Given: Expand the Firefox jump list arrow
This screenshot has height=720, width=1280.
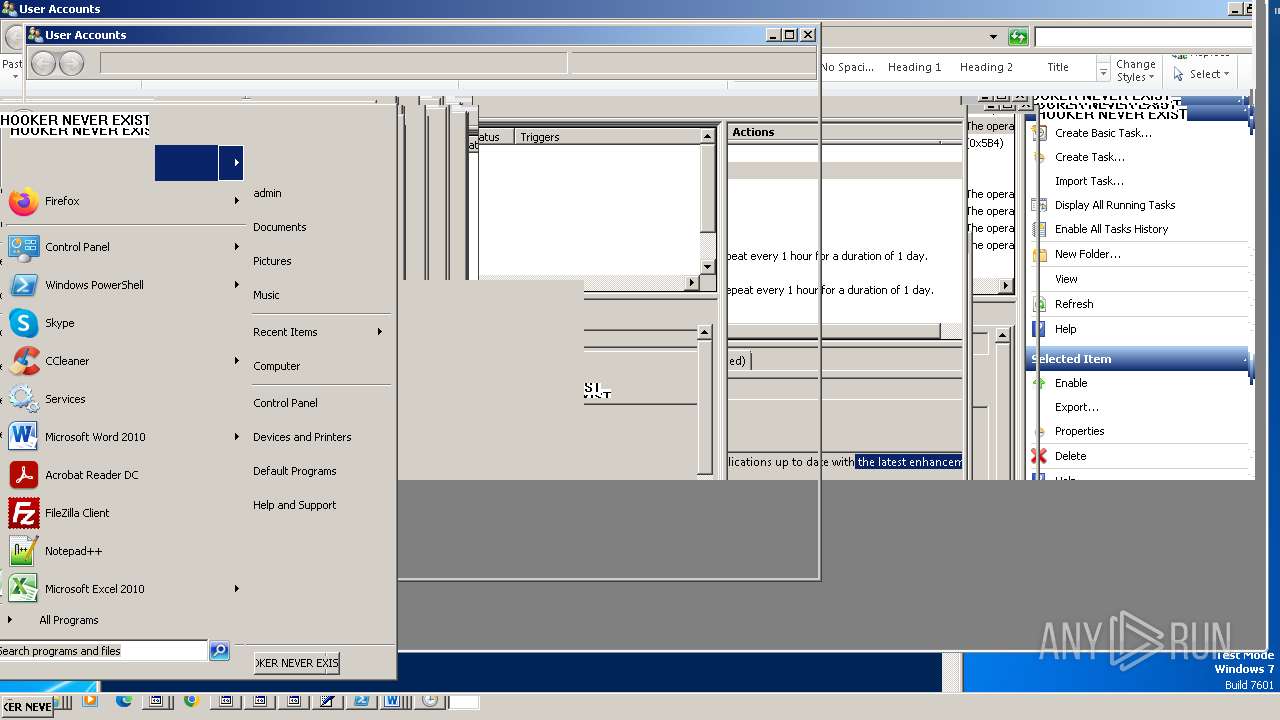Looking at the screenshot, I should 237,201.
